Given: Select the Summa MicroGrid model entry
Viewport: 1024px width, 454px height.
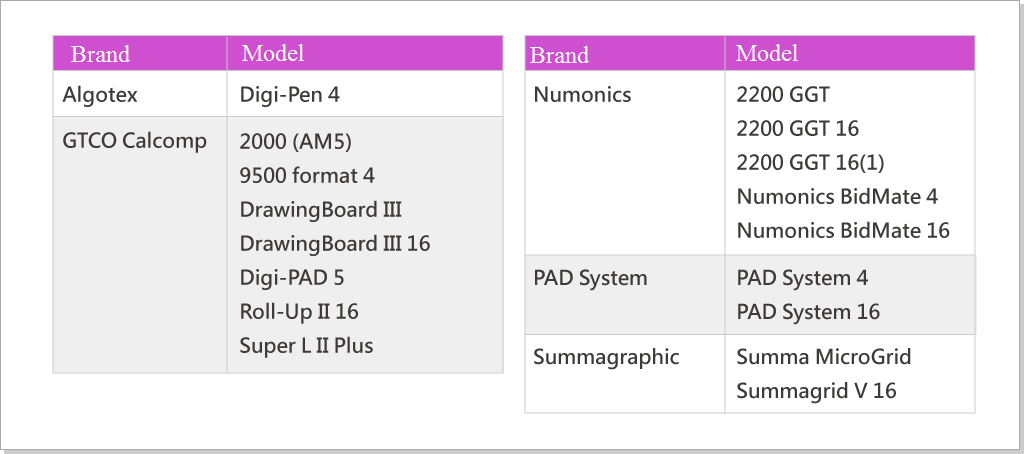Looking at the screenshot, I should [824, 357].
